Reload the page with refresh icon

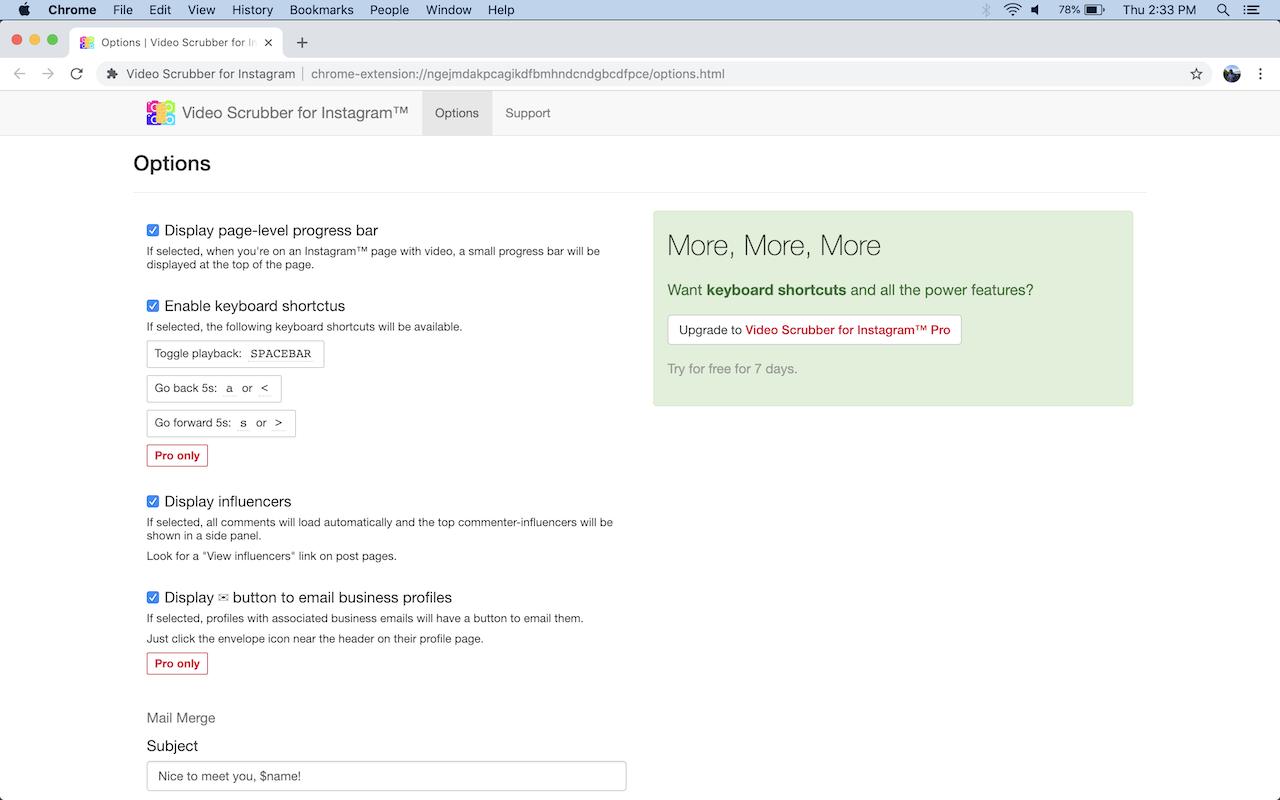point(76,74)
